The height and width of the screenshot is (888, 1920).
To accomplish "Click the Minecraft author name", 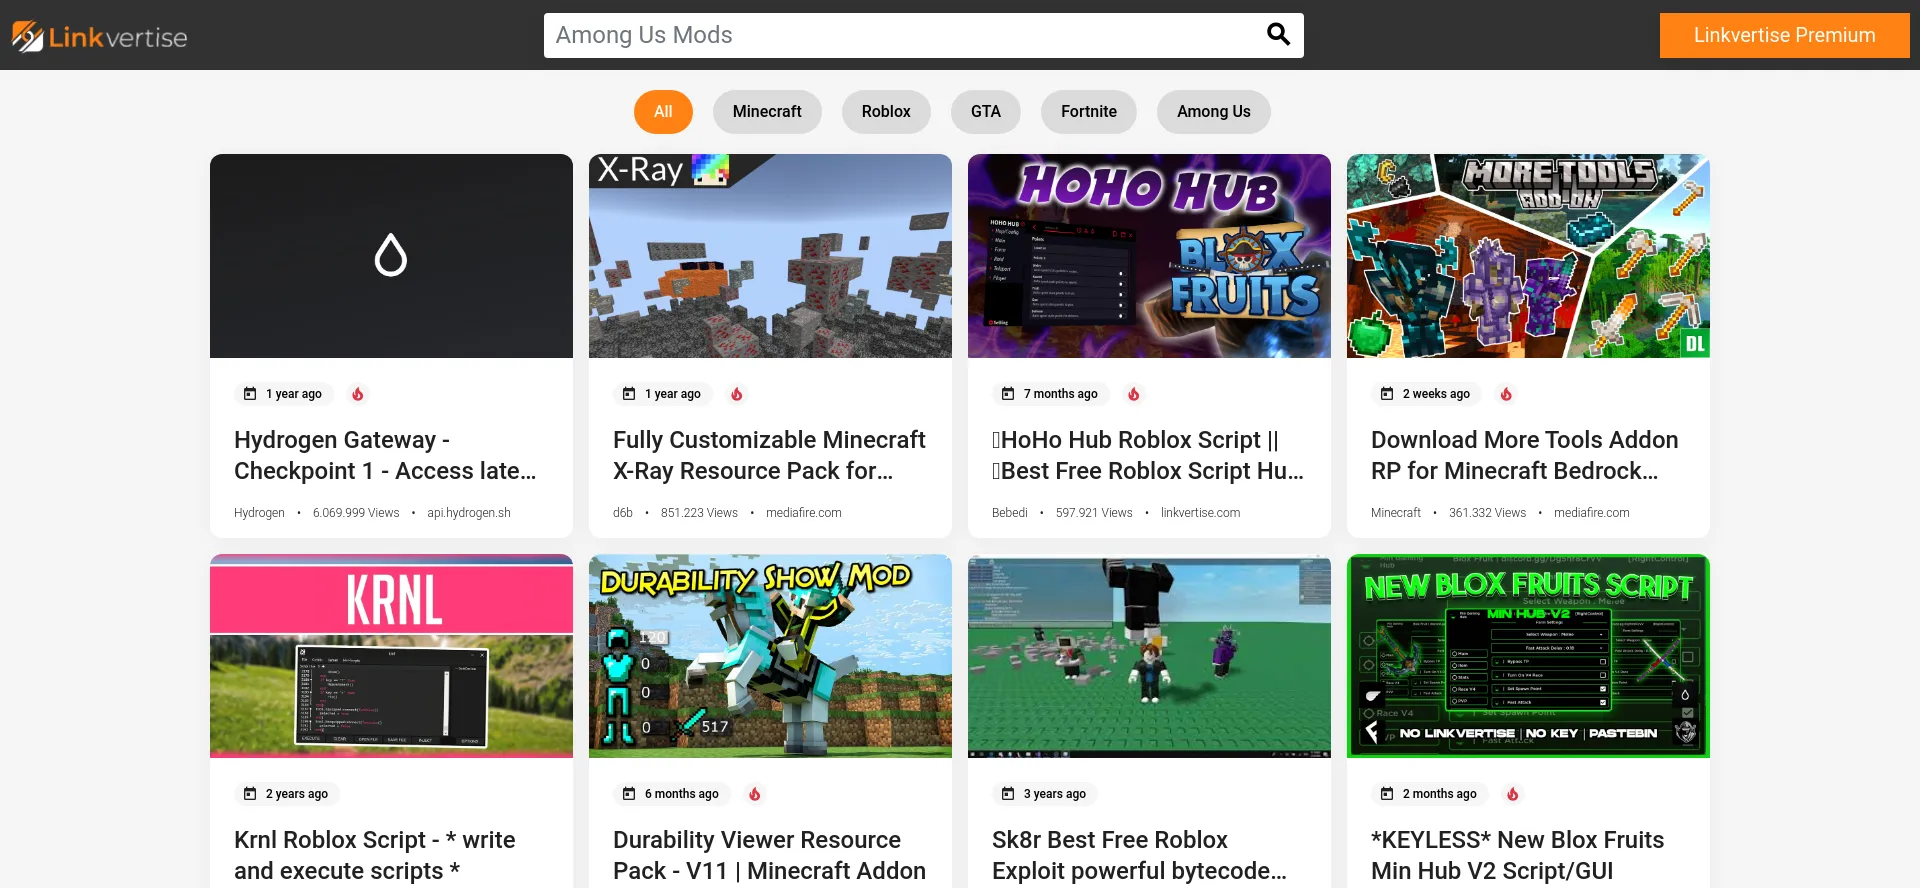I will [1396, 513].
